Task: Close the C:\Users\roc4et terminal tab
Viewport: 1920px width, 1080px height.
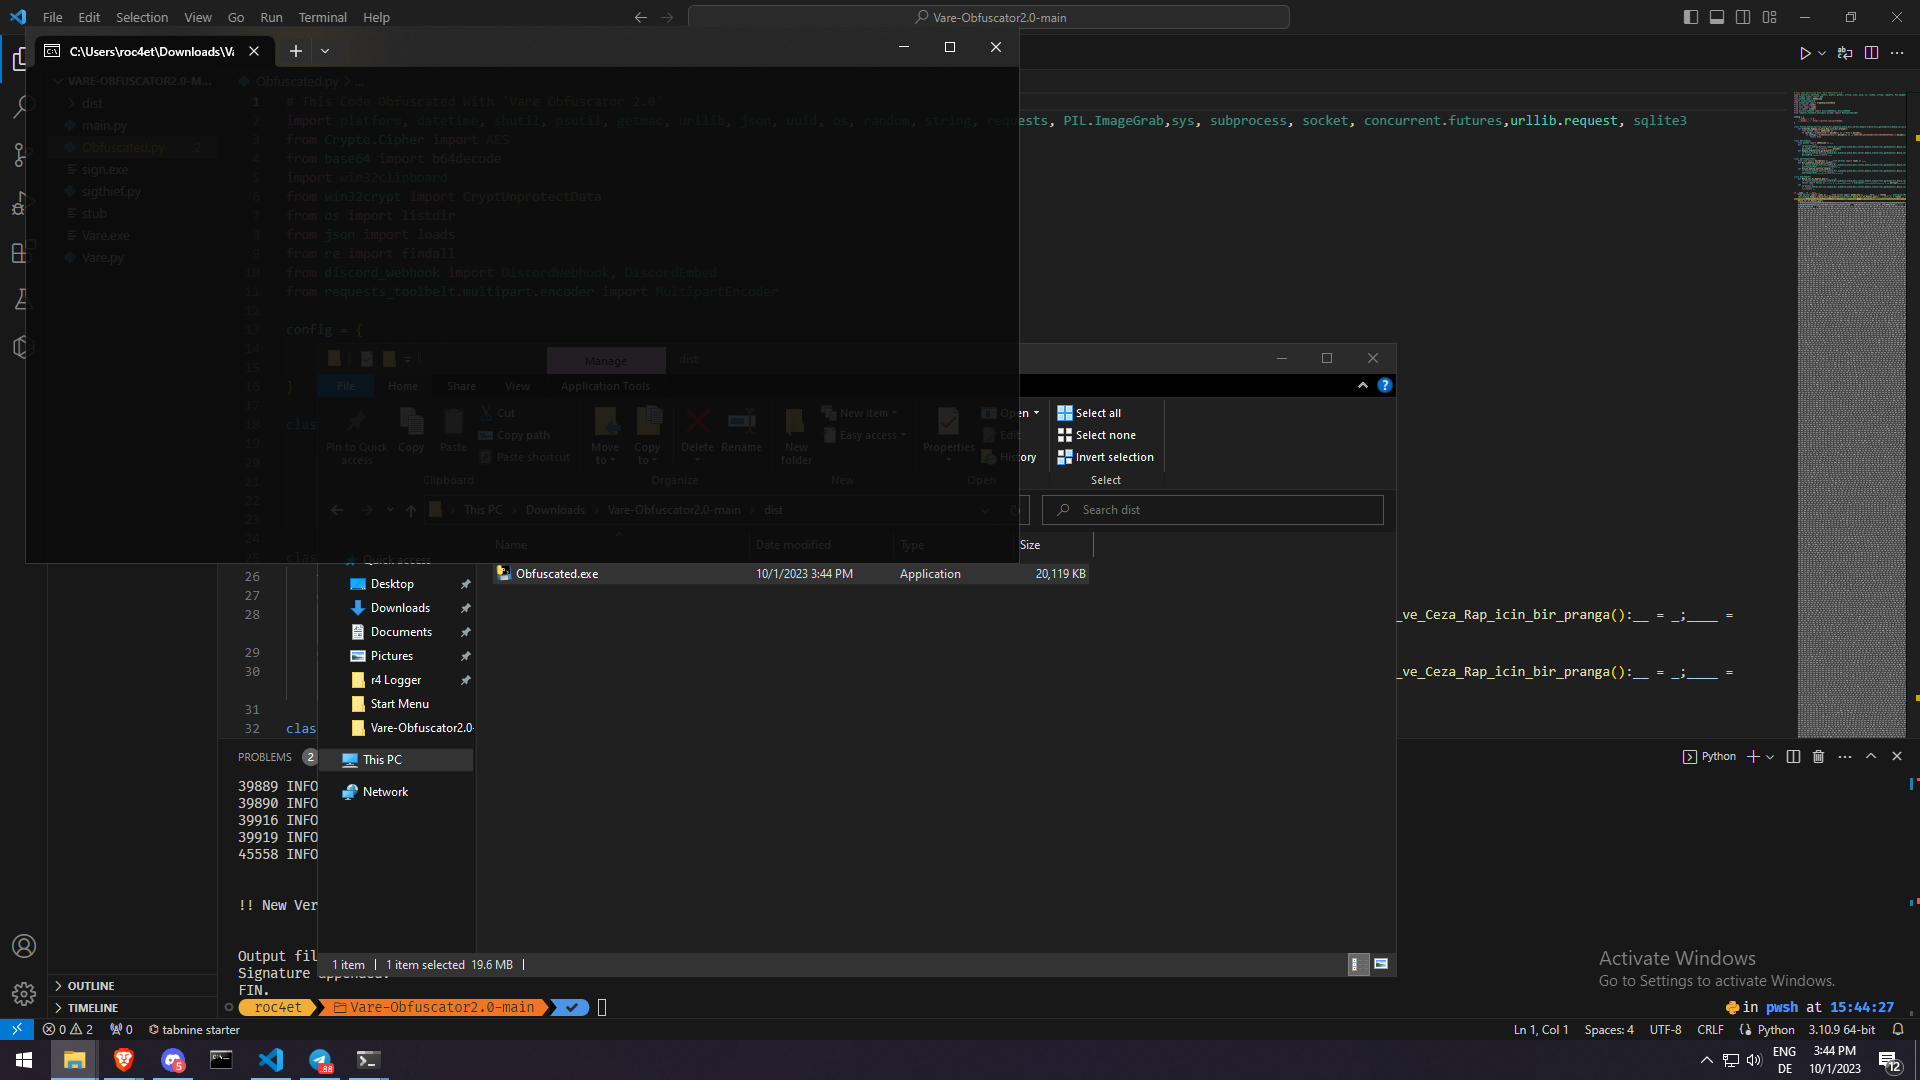Action: [x=254, y=51]
